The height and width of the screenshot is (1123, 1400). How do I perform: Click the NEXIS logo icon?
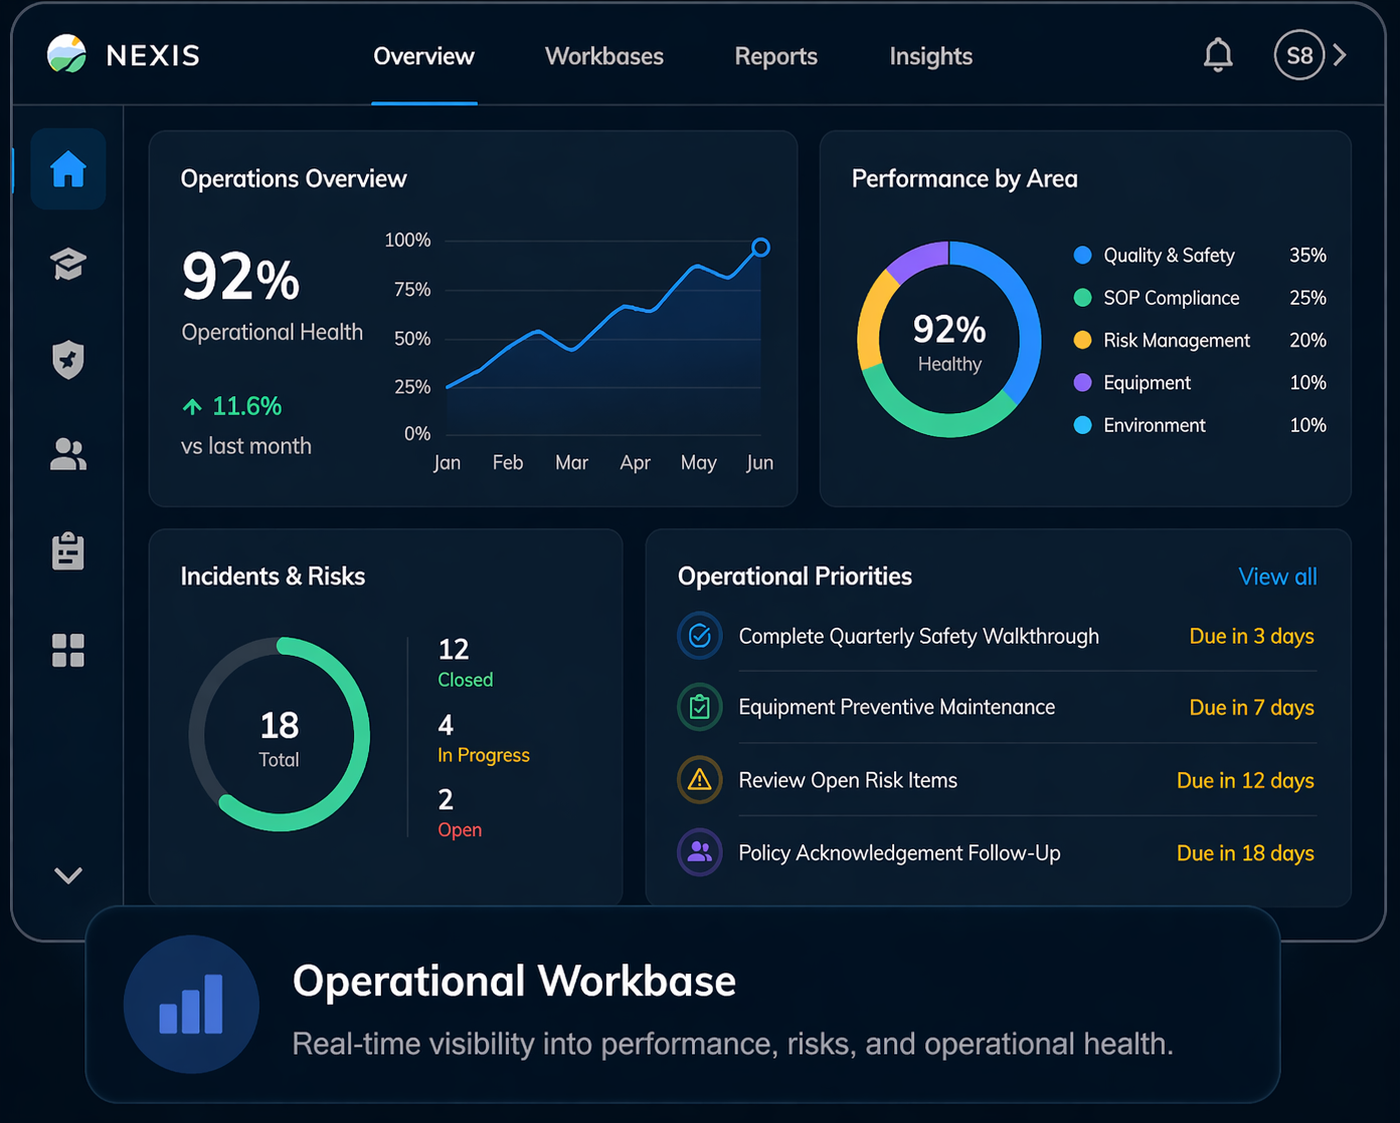(65, 55)
